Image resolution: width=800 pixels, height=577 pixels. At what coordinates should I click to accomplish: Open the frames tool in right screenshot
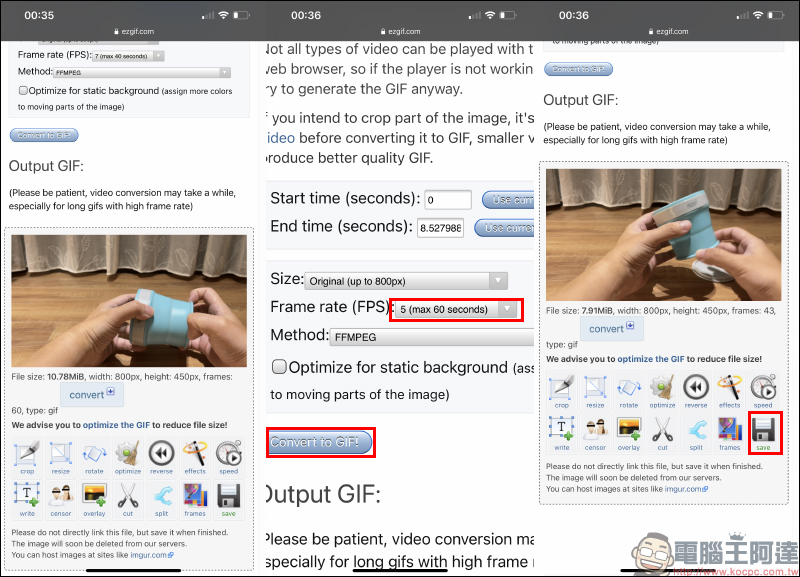click(x=730, y=433)
